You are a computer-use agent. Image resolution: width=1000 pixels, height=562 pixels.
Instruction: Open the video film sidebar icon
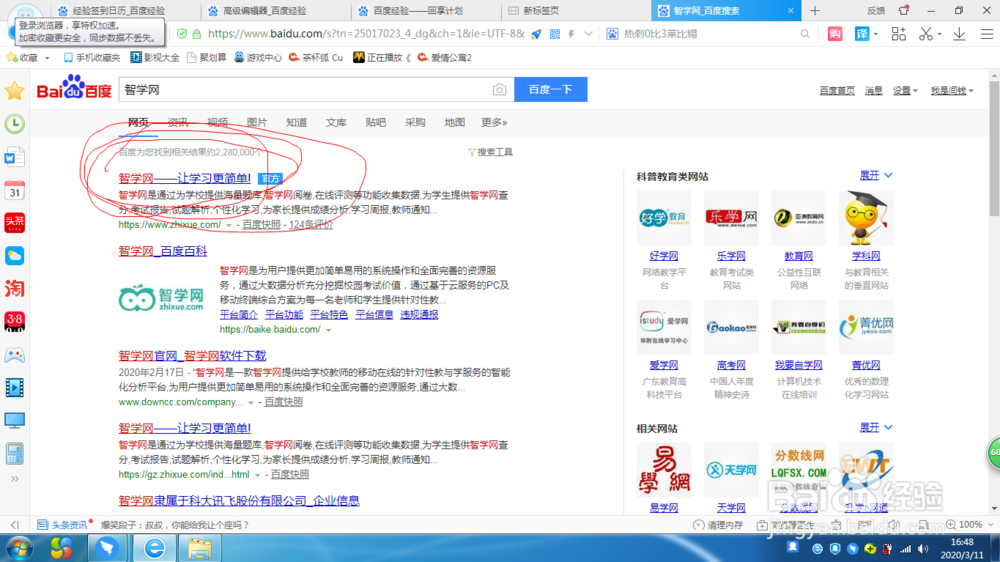tap(14, 387)
